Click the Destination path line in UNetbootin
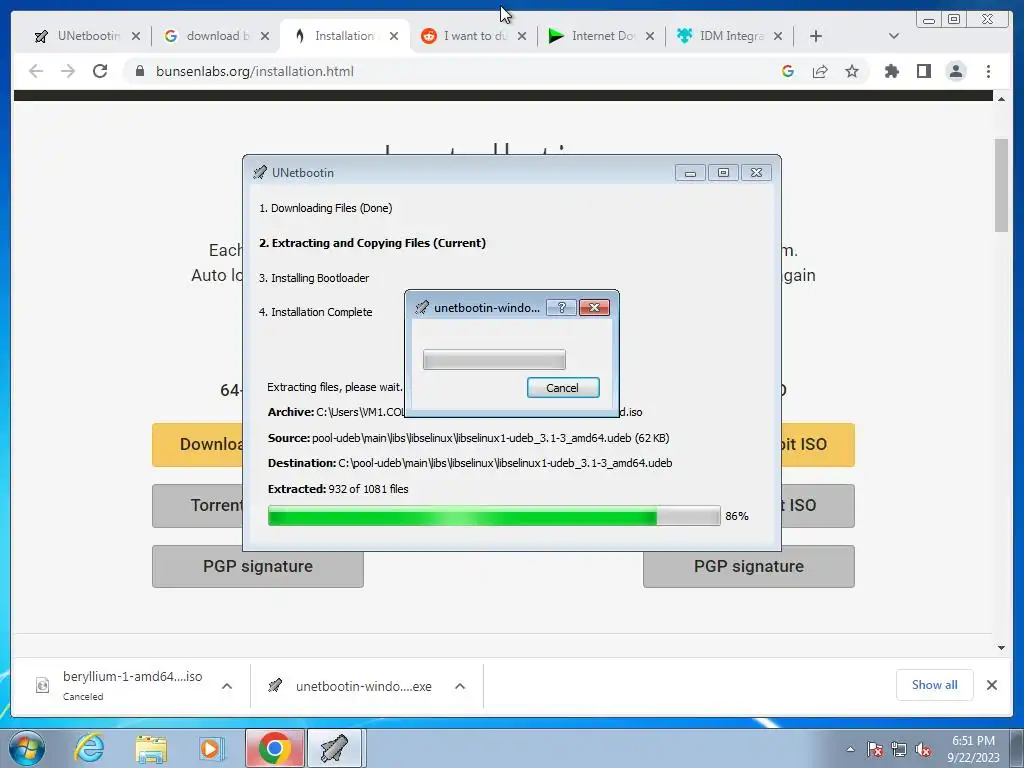 (x=470, y=463)
